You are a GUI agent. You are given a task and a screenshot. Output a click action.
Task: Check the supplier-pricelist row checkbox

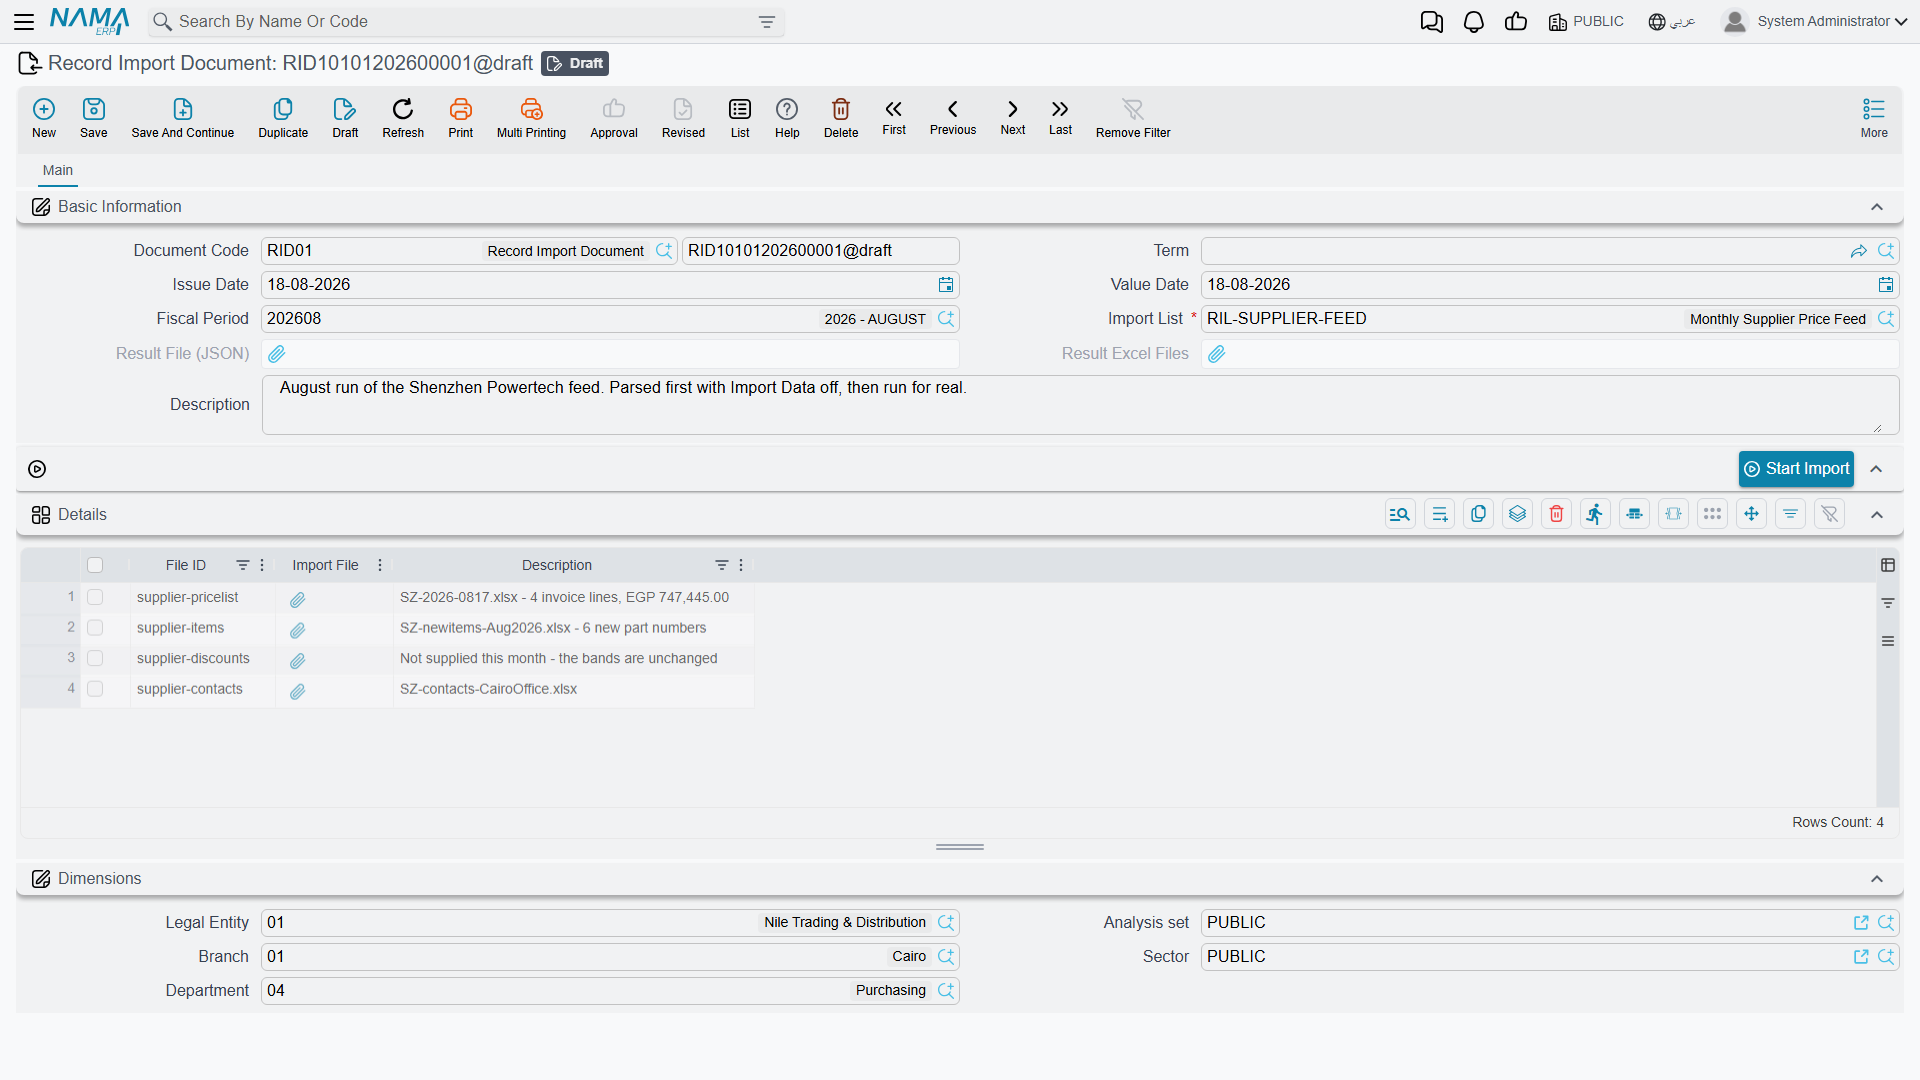pyautogui.click(x=95, y=597)
